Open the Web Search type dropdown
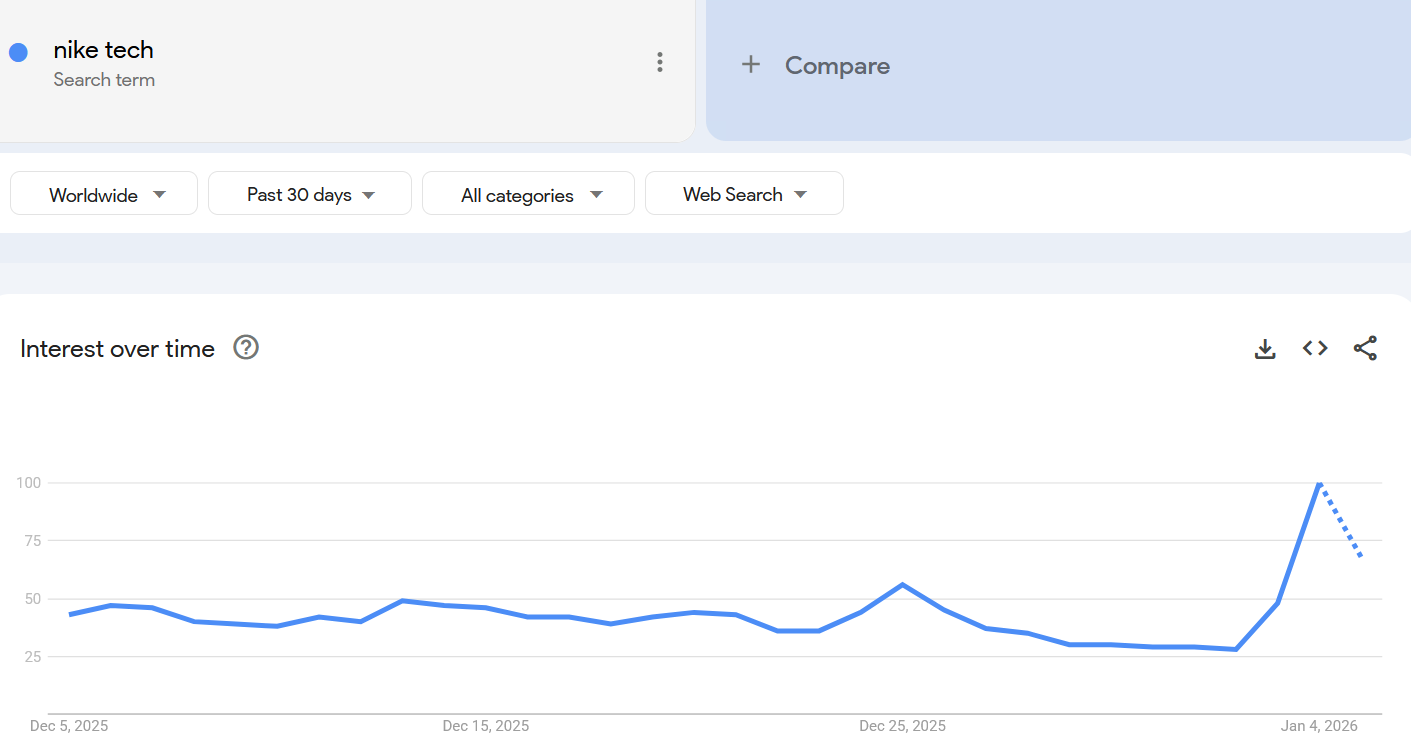Viewport: 1411px width, 737px height. coord(744,194)
